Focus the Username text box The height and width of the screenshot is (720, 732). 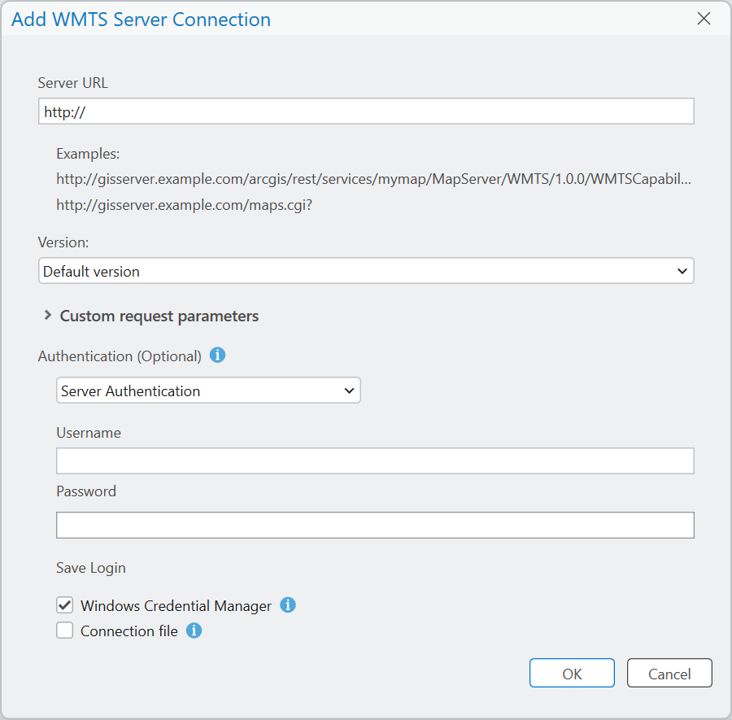click(x=374, y=461)
